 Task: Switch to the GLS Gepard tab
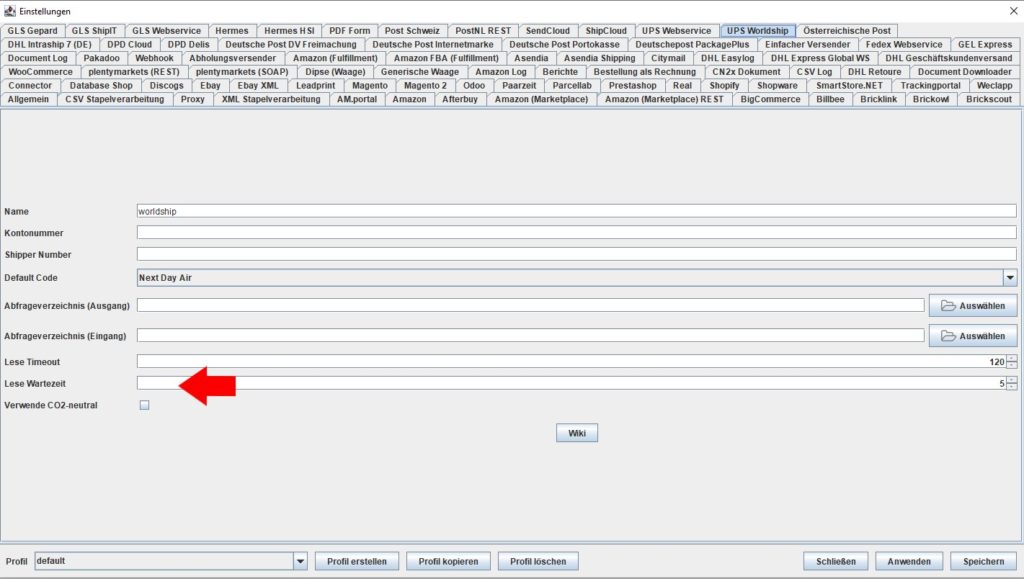[33, 31]
